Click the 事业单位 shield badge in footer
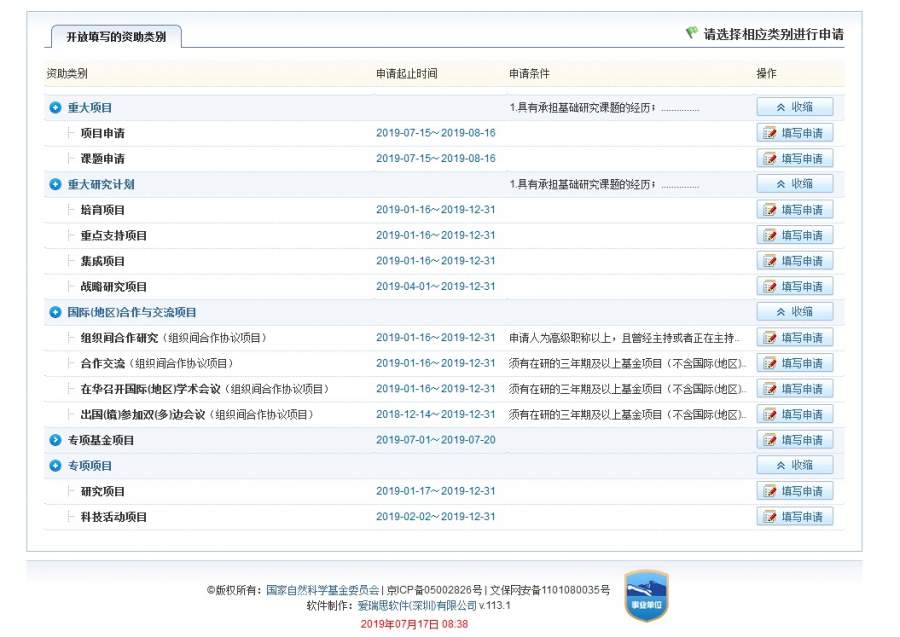Image resolution: width=900 pixels, height=637 pixels. pyautogui.click(x=646, y=596)
